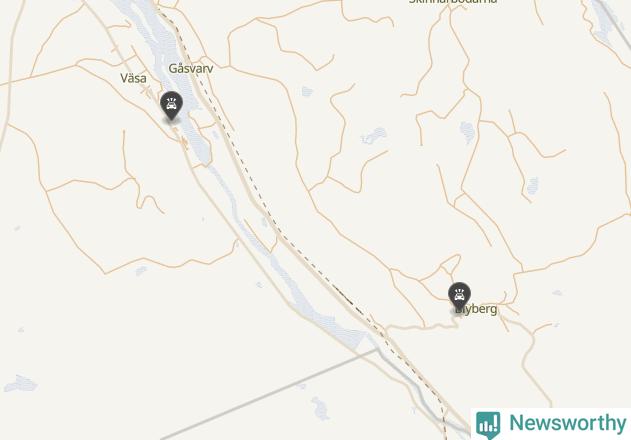Click the Blyberg village label
Viewport: 631px width, 440px height.
click(476, 309)
